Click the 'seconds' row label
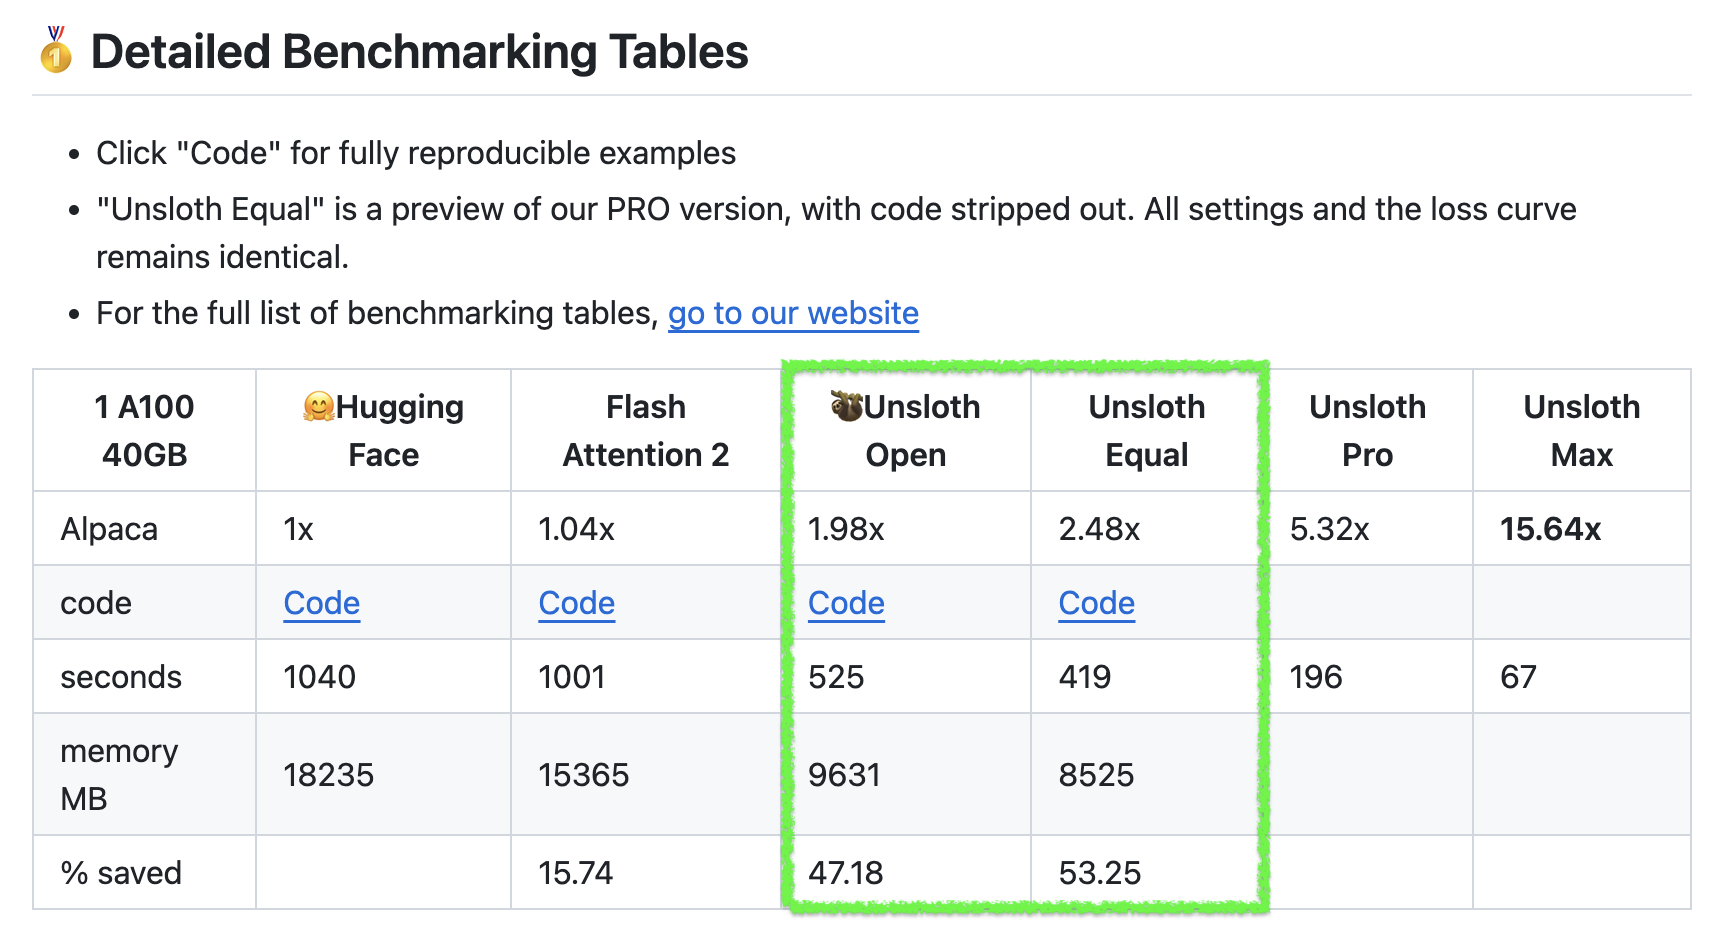Image resolution: width=1728 pixels, height=930 pixels. pos(121,677)
